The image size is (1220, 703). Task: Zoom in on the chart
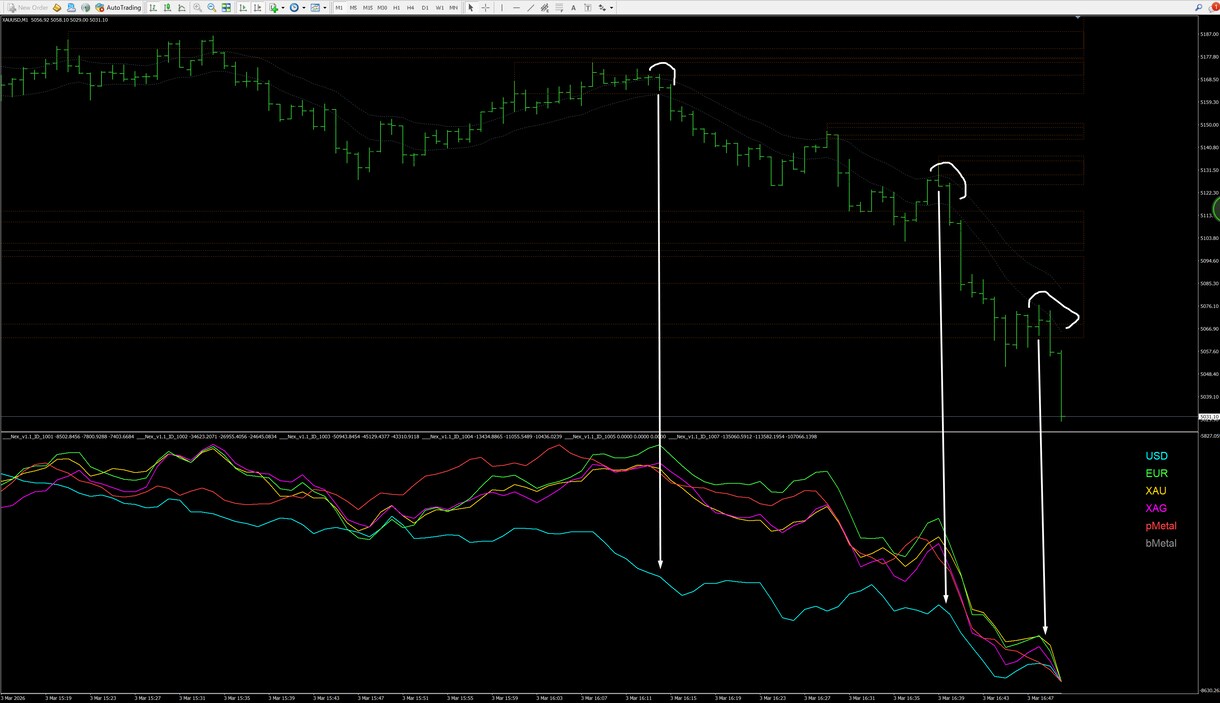[198, 7]
